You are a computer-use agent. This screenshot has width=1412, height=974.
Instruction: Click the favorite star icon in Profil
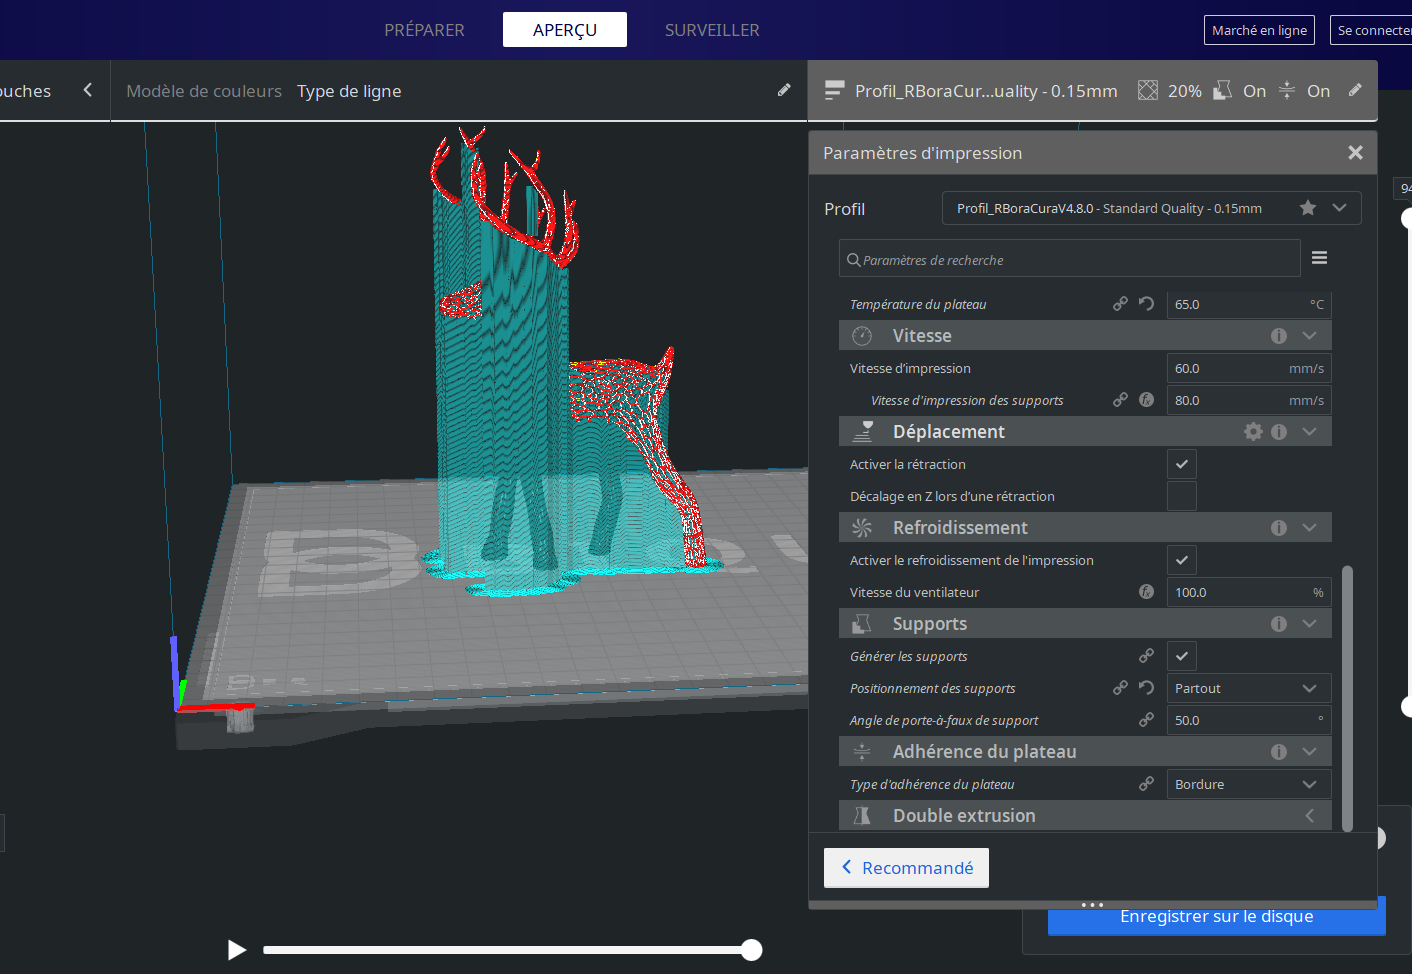[1307, 208]
